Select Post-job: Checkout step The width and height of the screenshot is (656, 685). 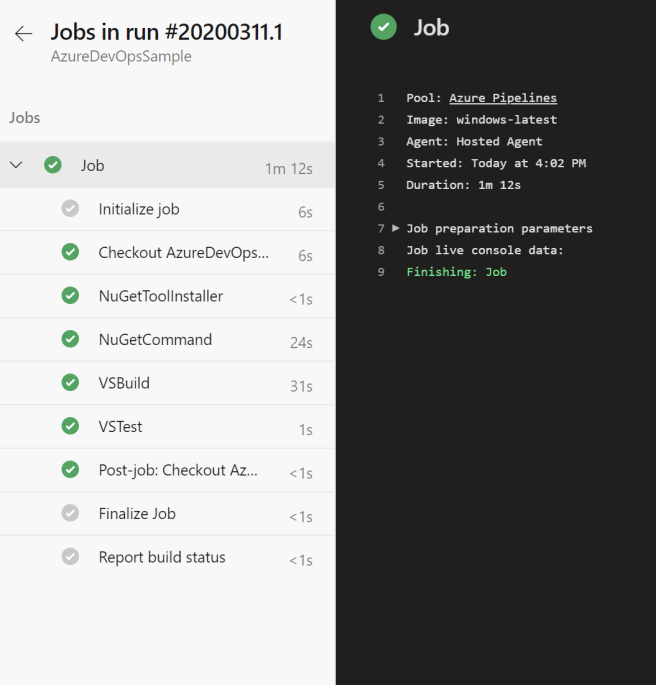[177, 470]
